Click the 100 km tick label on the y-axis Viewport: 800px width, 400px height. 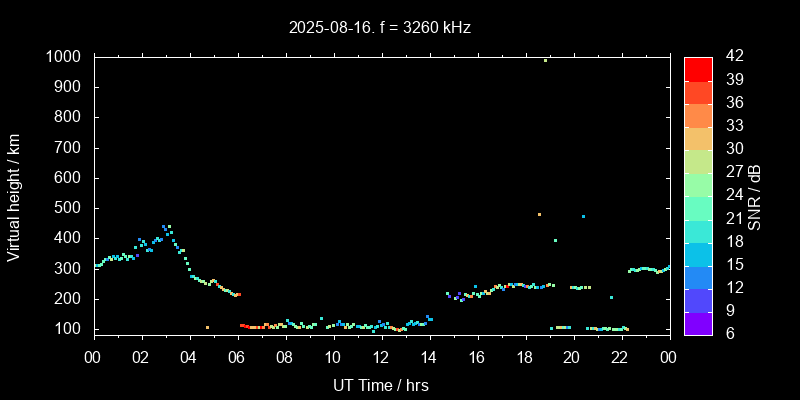(x=69, y=329)
